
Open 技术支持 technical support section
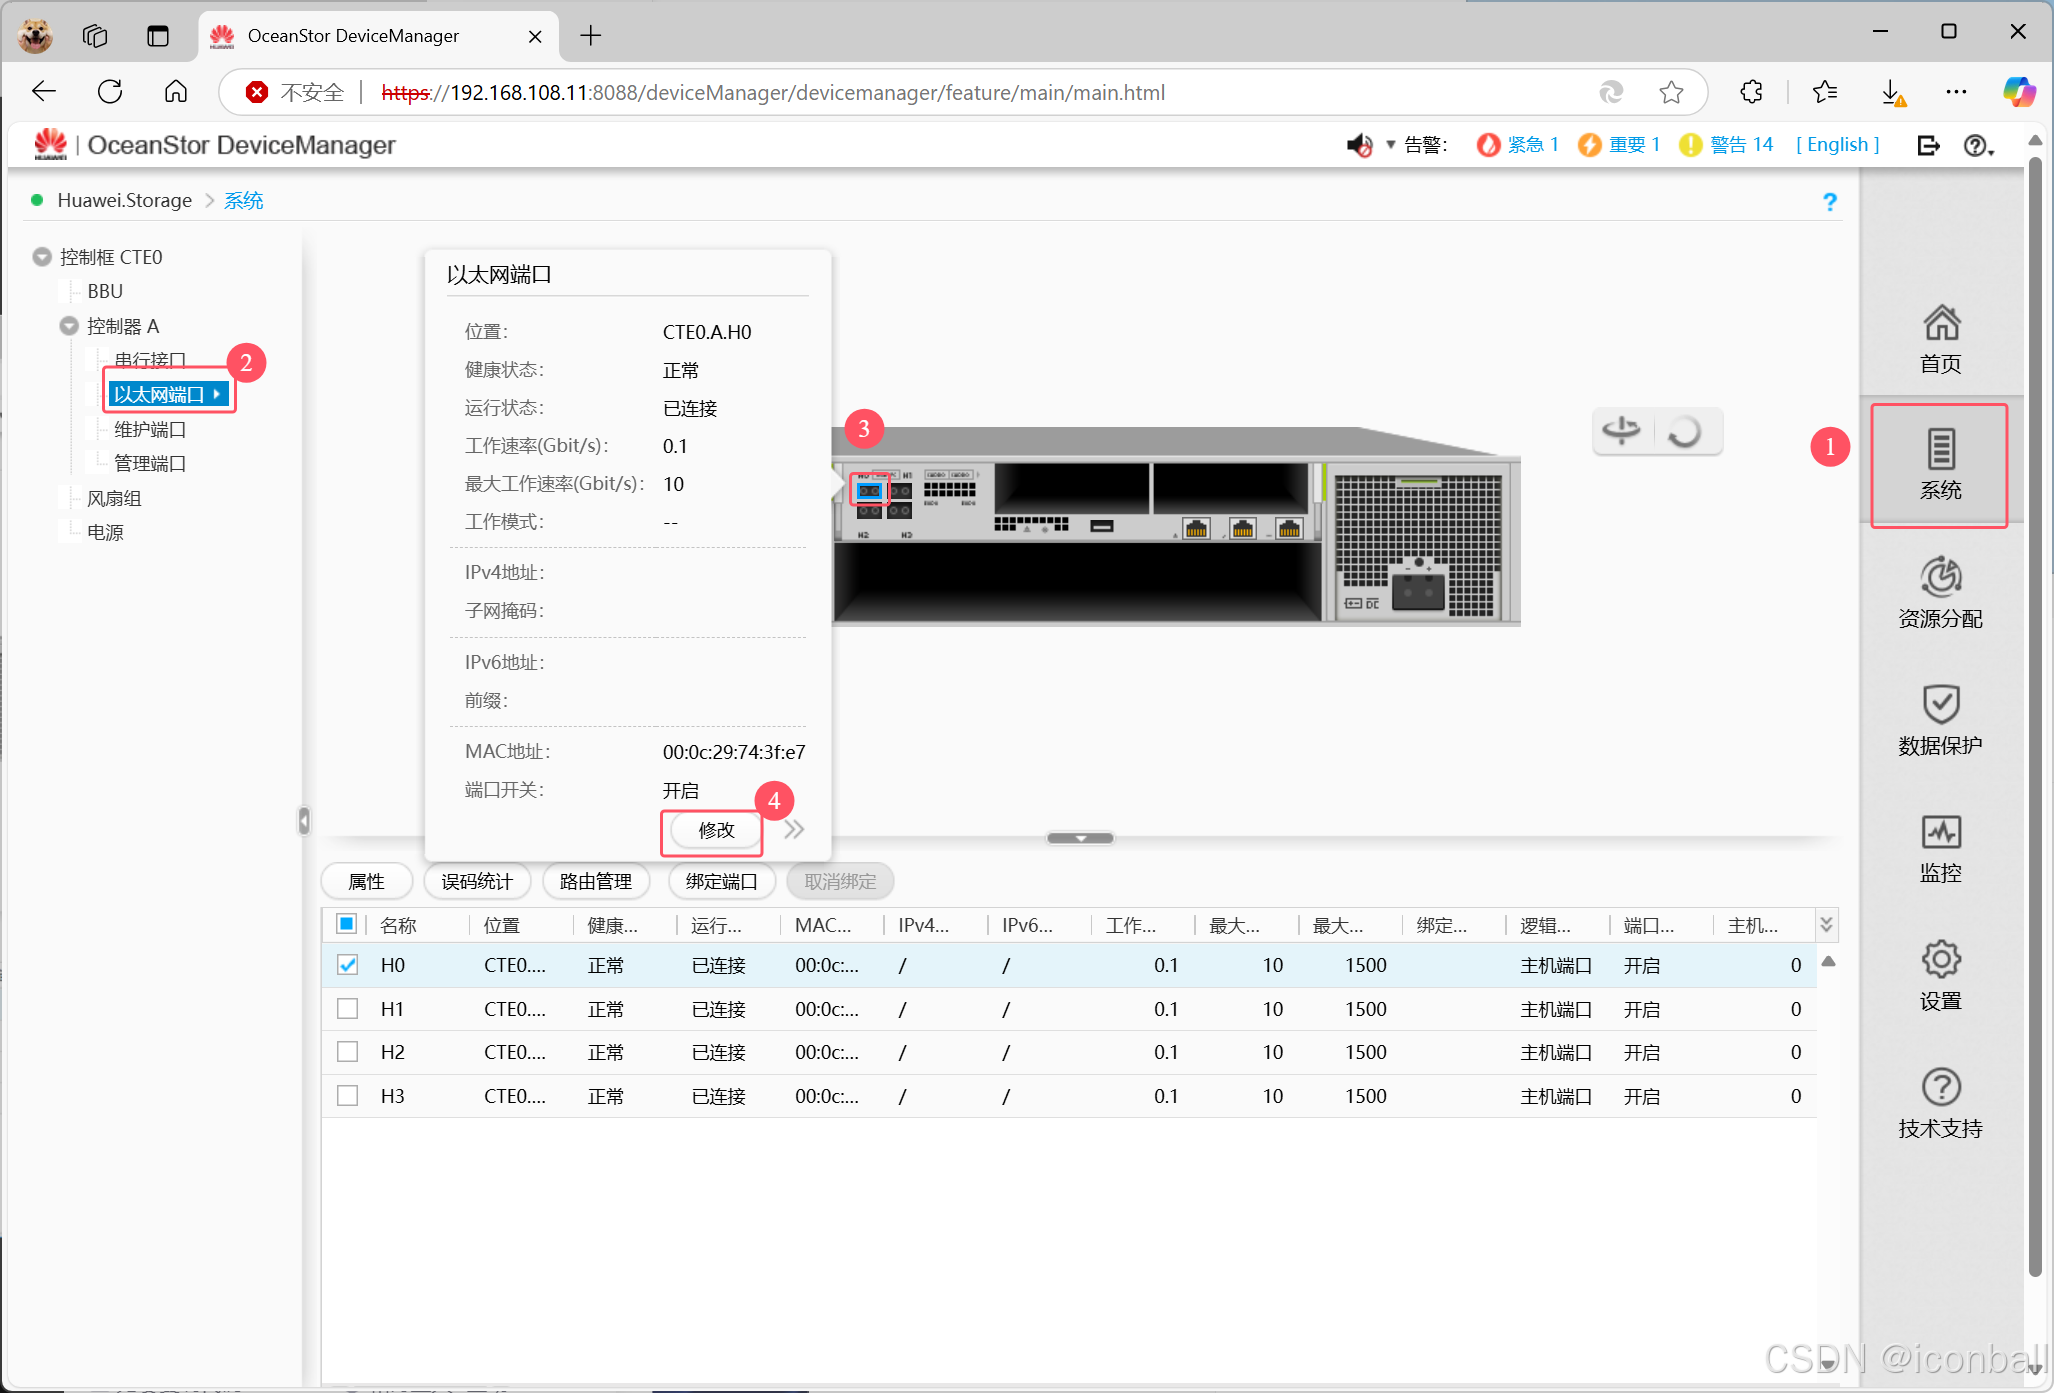1940,1102
